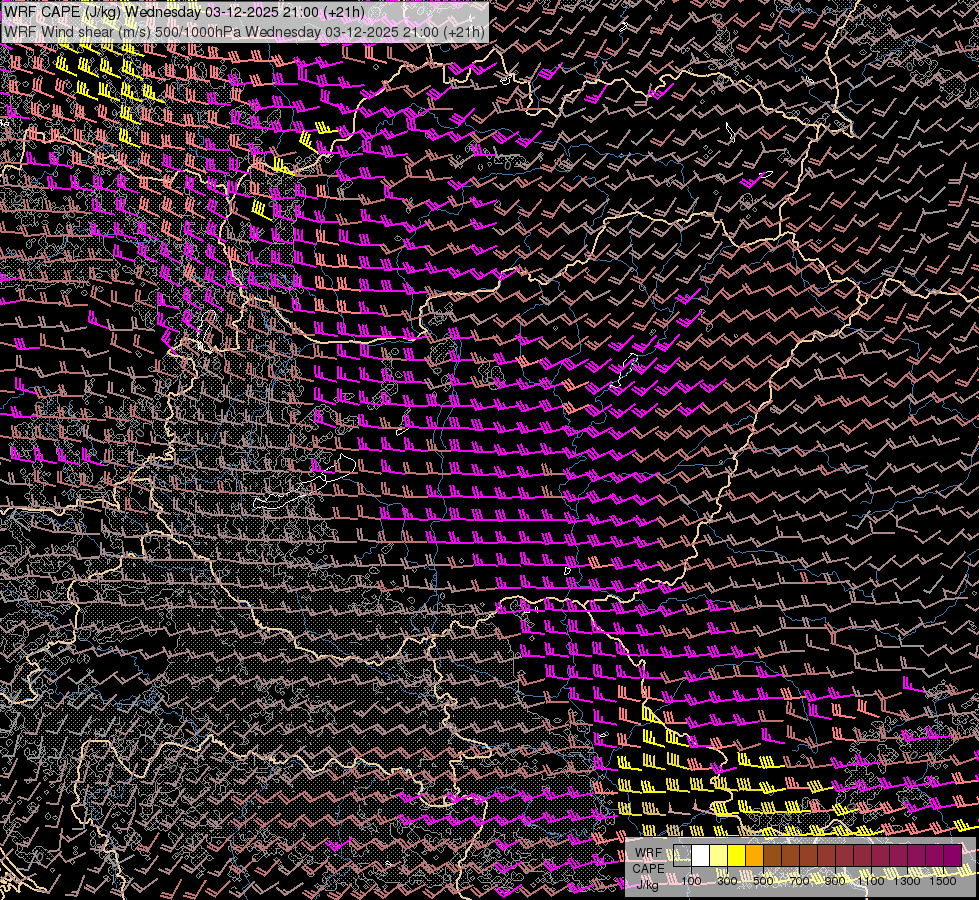Click the 700 legend scale label
This screenshot has width=979, height=900.
click(x=799, y=881)
